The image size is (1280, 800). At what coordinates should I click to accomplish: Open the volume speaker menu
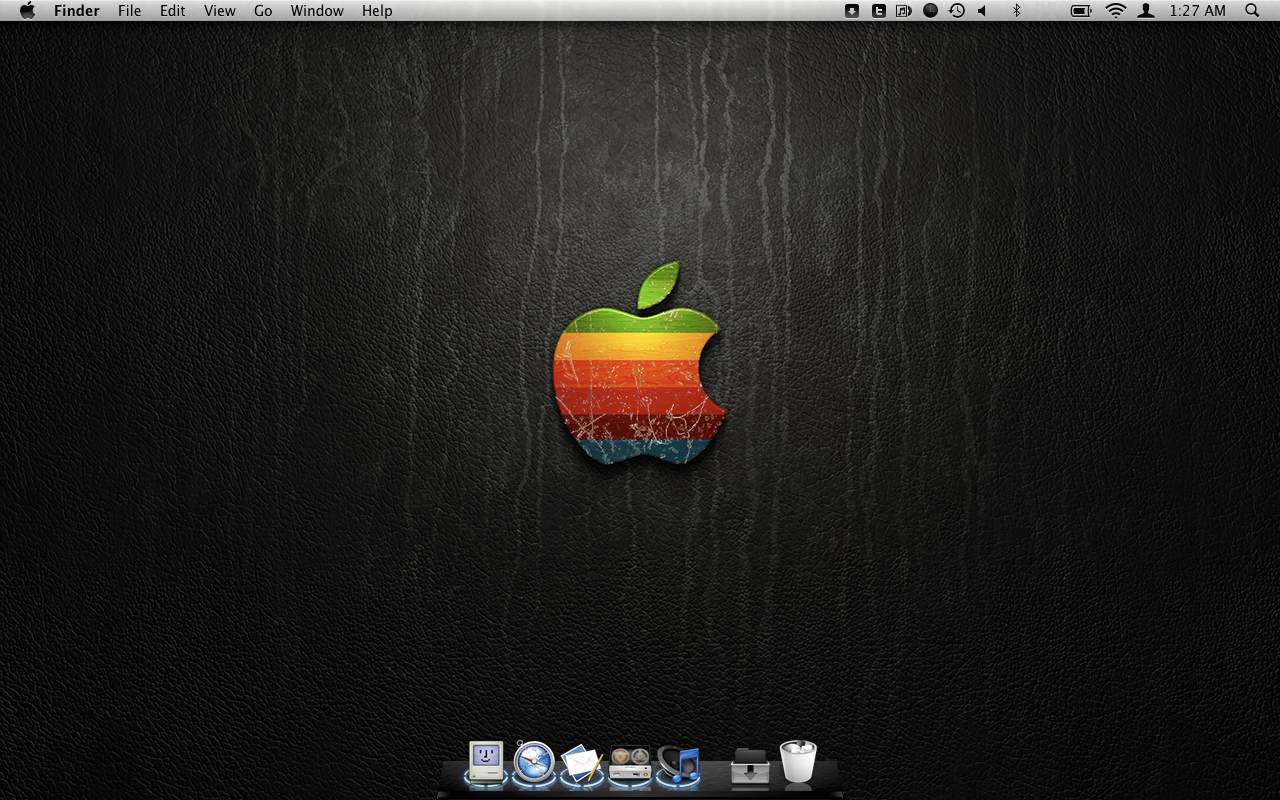[982, 11]
